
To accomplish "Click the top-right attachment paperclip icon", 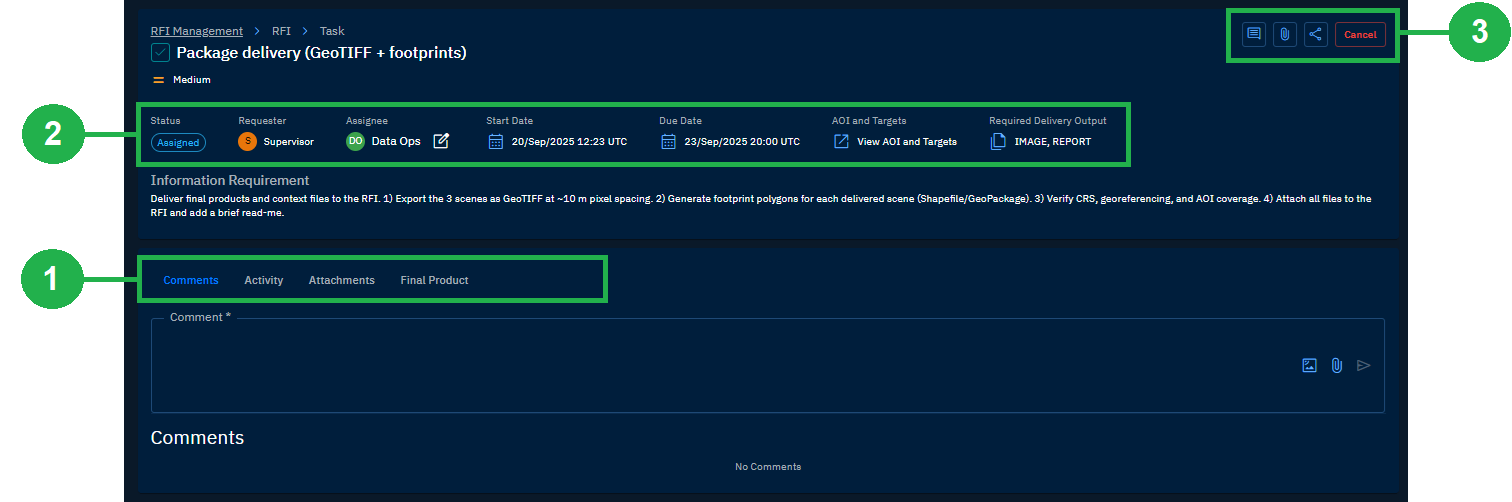I will (x=1284, y=35).
